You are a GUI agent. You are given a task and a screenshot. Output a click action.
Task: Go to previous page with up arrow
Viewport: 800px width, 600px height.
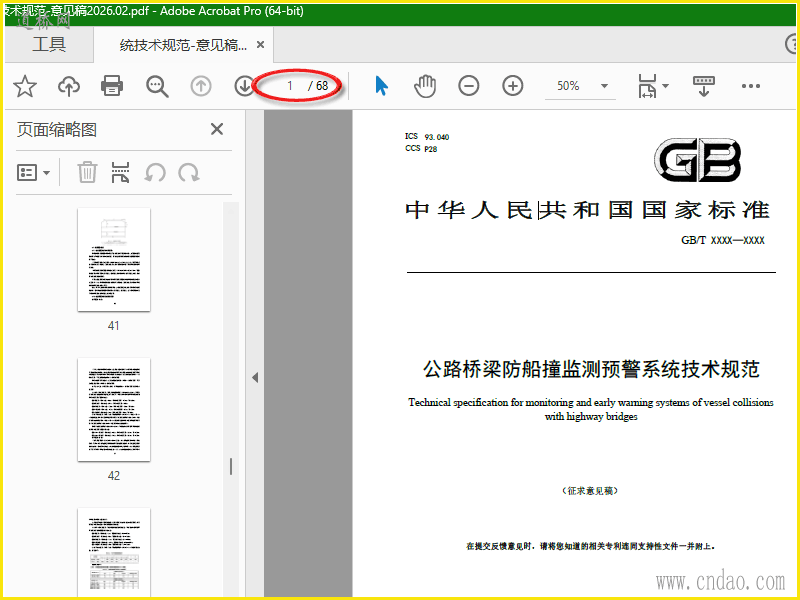[x=201, y=86]
